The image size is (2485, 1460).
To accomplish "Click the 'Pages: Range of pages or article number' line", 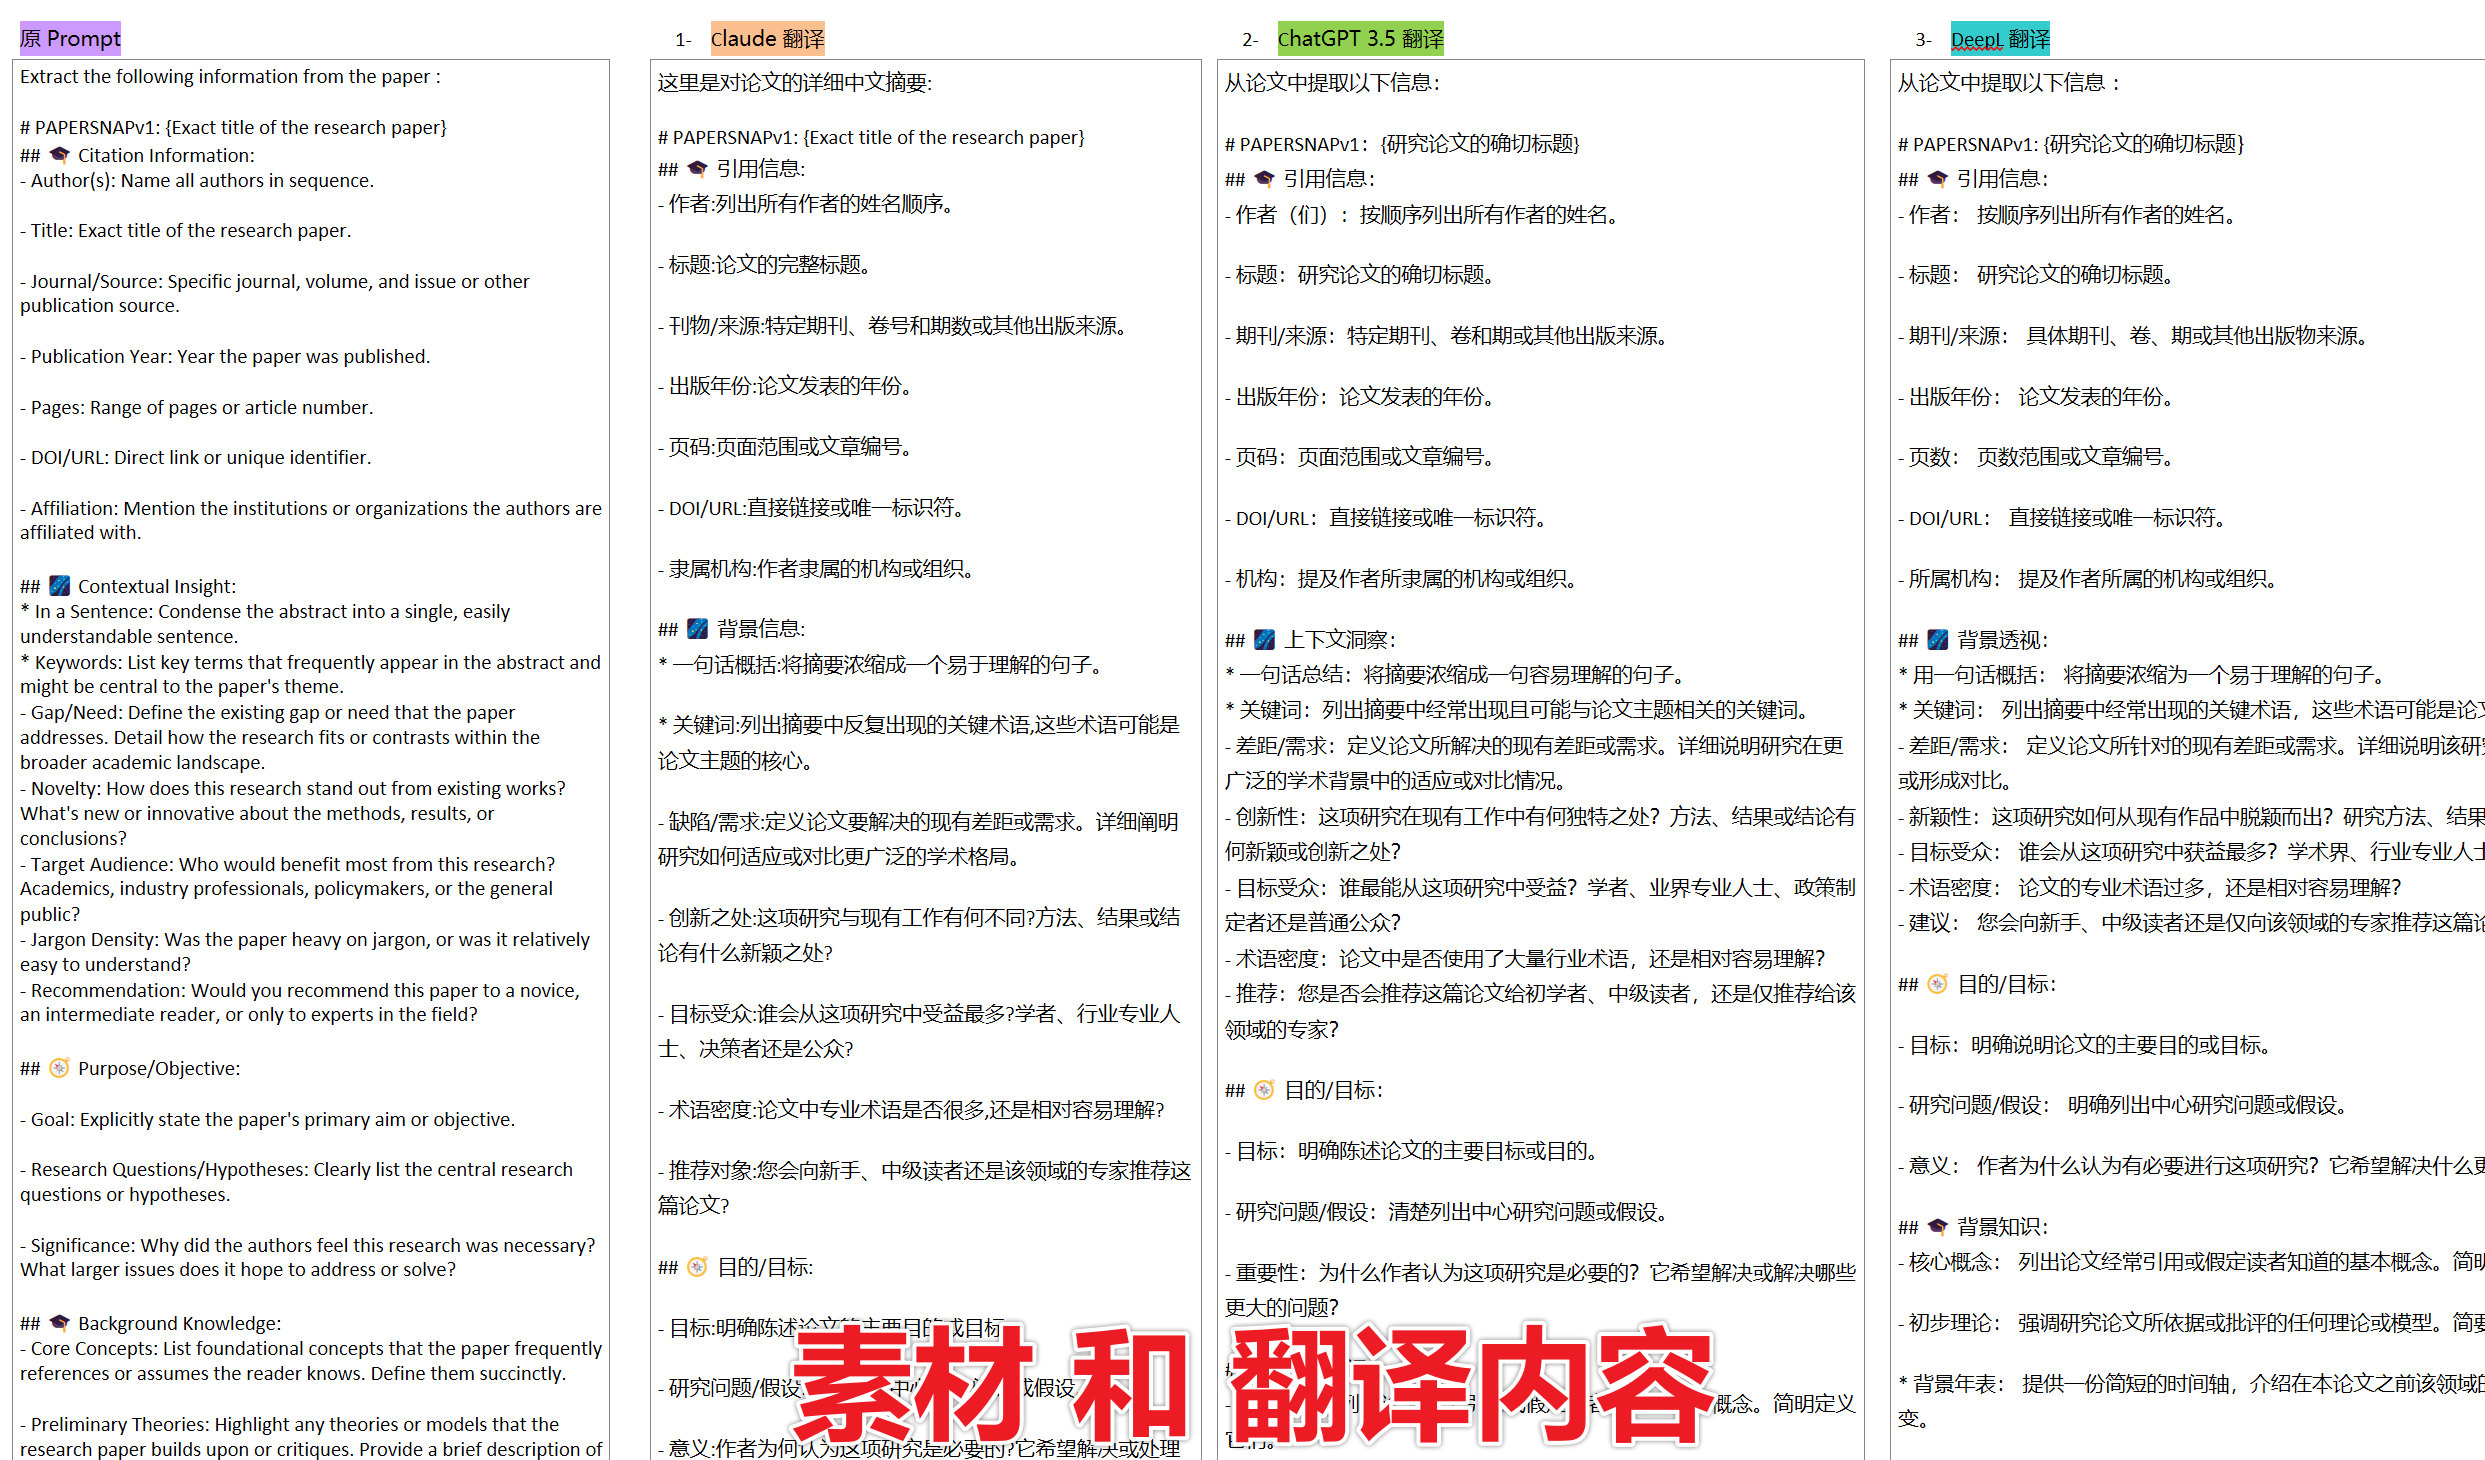I will click(x=197, y=408).
